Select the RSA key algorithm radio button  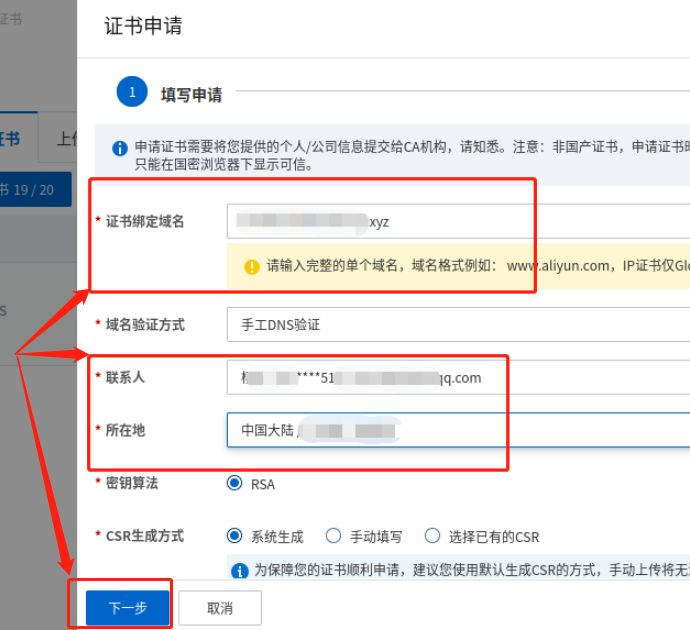coord(235,484)
